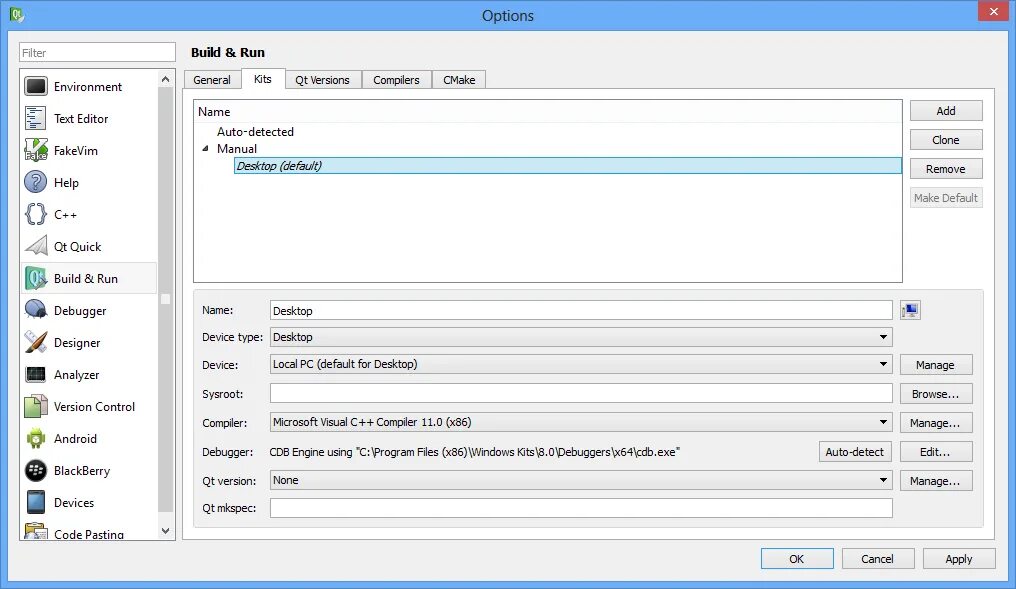1016x589 pixels.
Task: Click the Qt Creator logo in title bar
Action: tap(16, 14)
